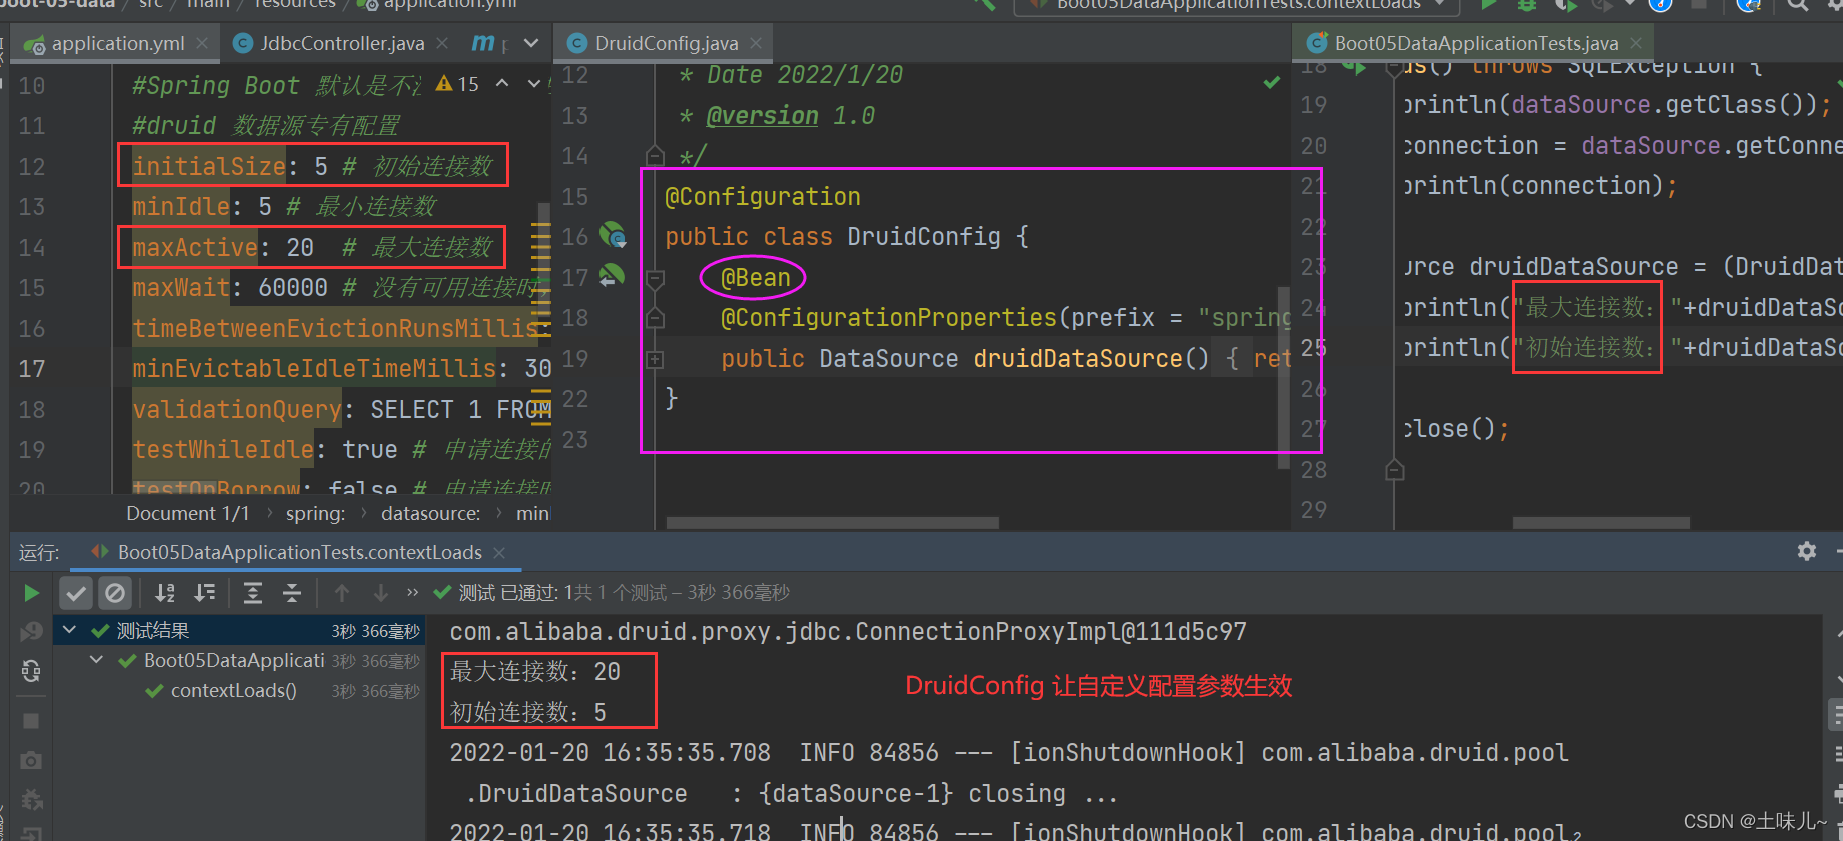Click the horizontal scrollbar under the tests editor

click(x=1600, y=523)
